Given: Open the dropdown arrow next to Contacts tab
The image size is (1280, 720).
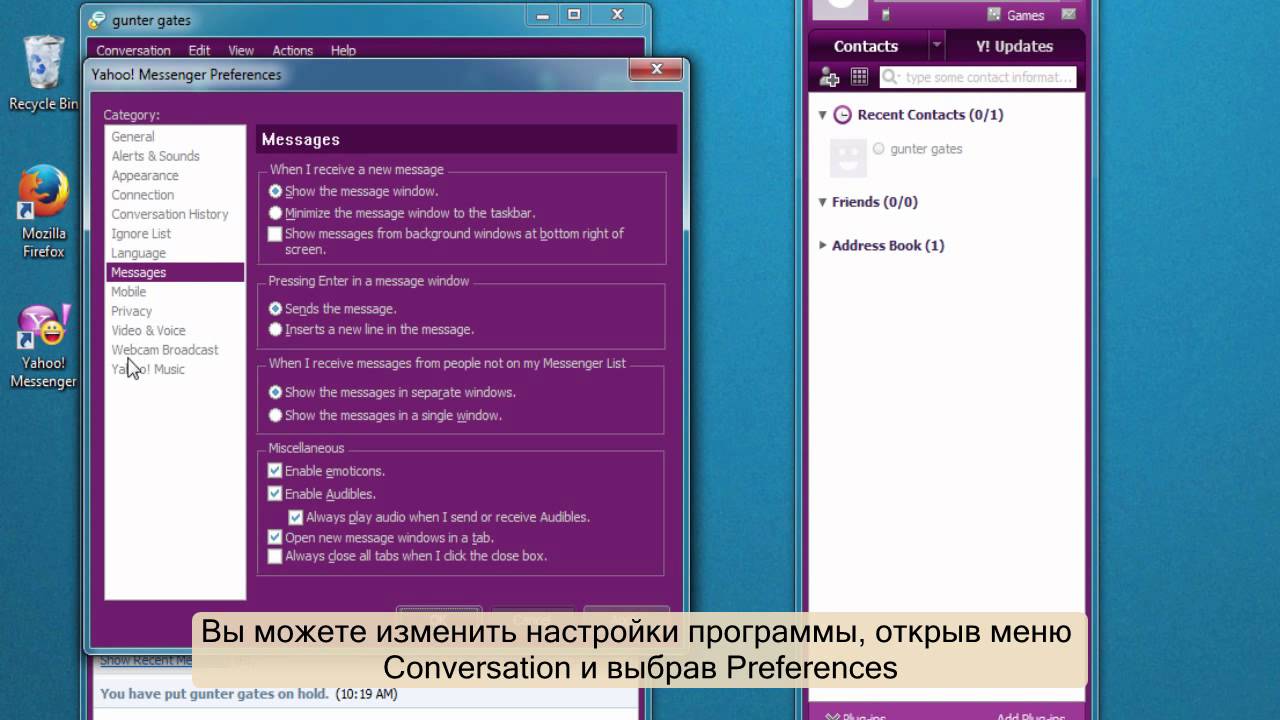Looking at the screenshot, I should pos(936,46).
